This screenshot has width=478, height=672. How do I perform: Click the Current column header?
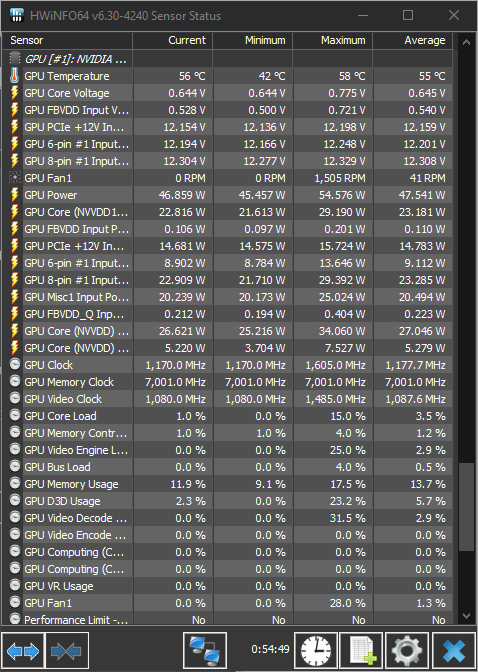click(172, 40)
